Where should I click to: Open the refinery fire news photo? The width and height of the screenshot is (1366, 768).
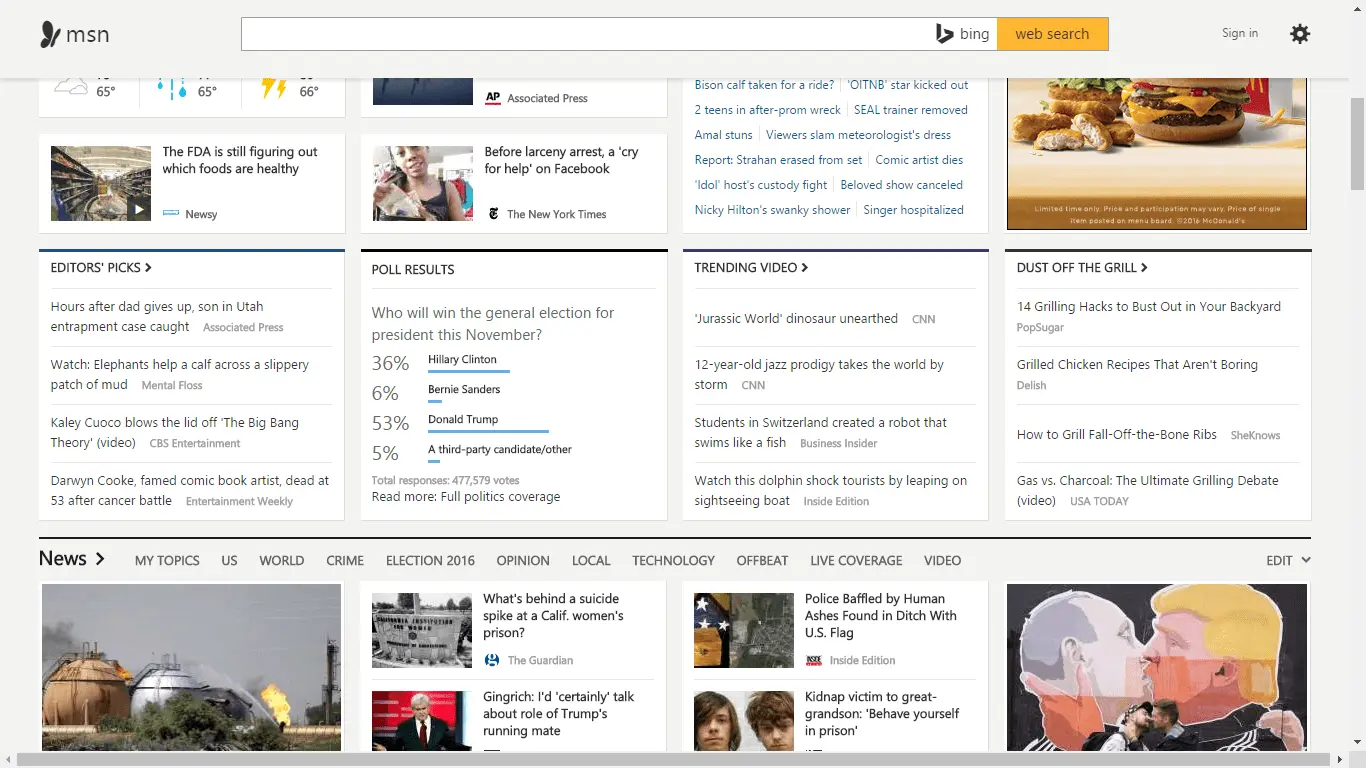coord(191,667)
